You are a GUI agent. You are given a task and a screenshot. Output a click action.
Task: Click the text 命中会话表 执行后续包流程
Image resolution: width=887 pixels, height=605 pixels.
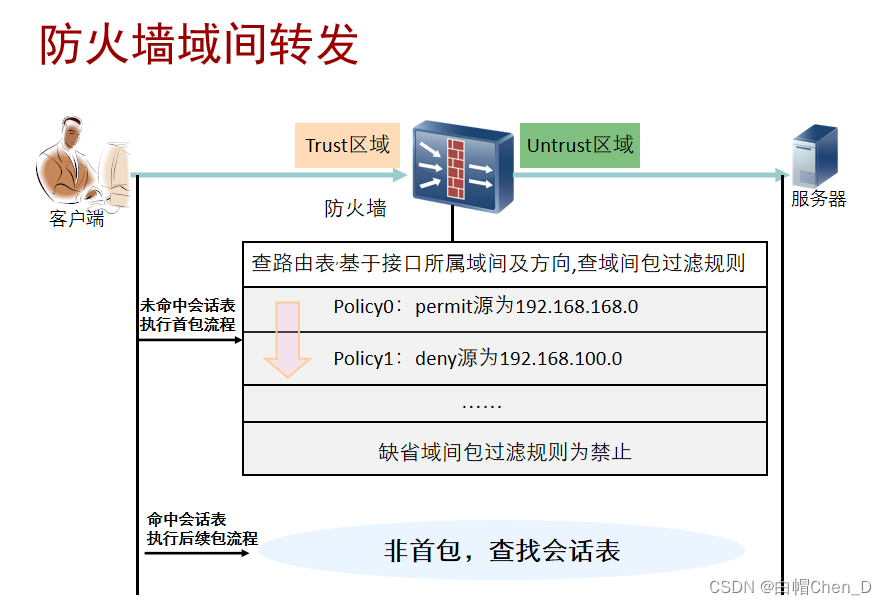tap(202, 529)
